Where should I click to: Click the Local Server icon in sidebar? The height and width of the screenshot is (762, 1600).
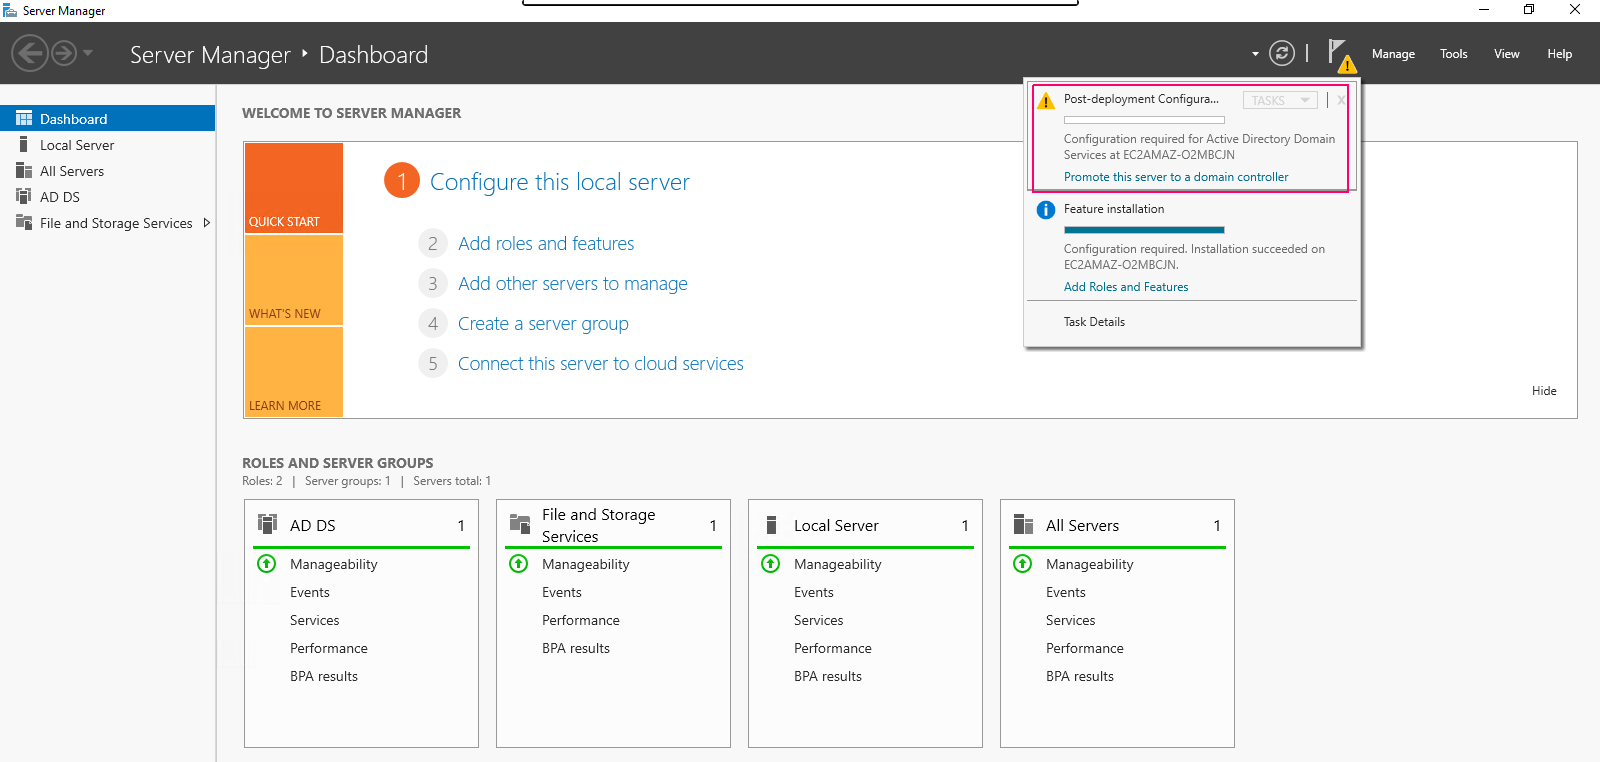click(24, 144)
